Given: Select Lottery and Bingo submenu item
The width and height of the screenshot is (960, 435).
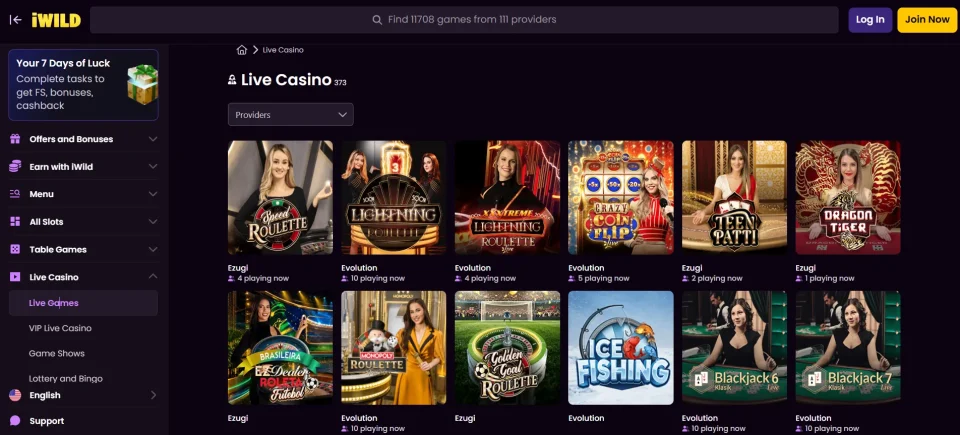Looking at the screenshot, I should point(66,379).
